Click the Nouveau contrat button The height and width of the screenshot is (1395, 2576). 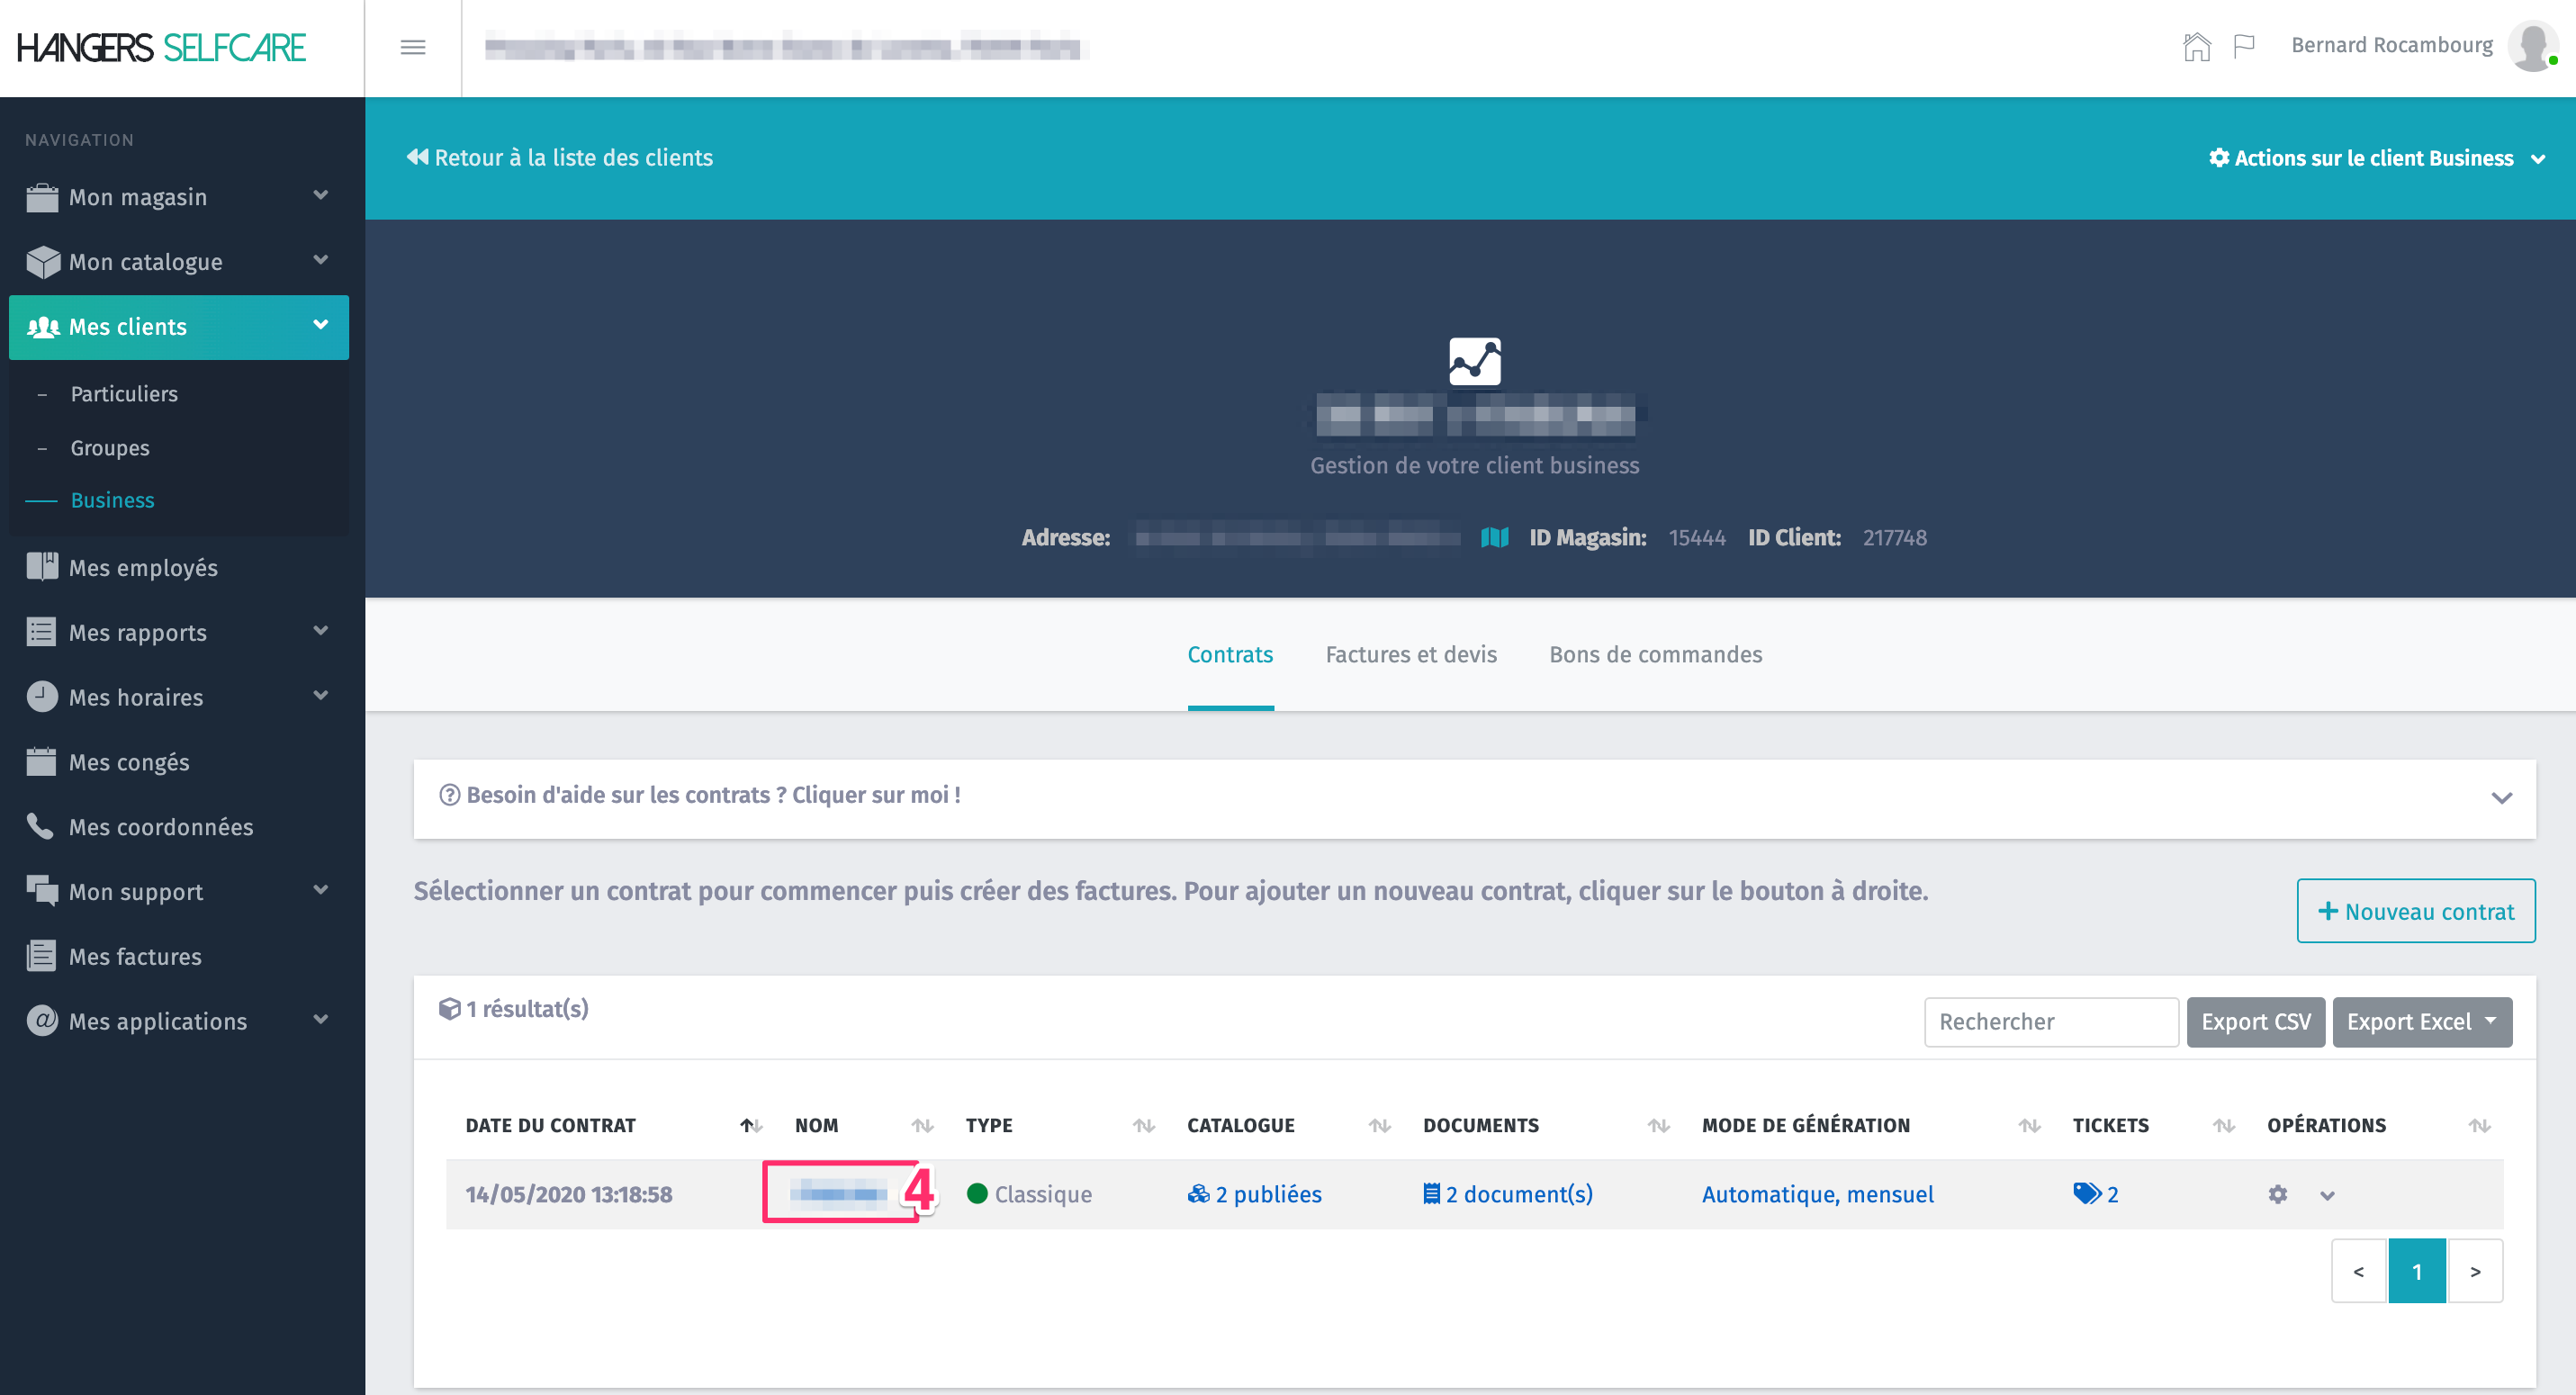click(x=2415, y=911)
